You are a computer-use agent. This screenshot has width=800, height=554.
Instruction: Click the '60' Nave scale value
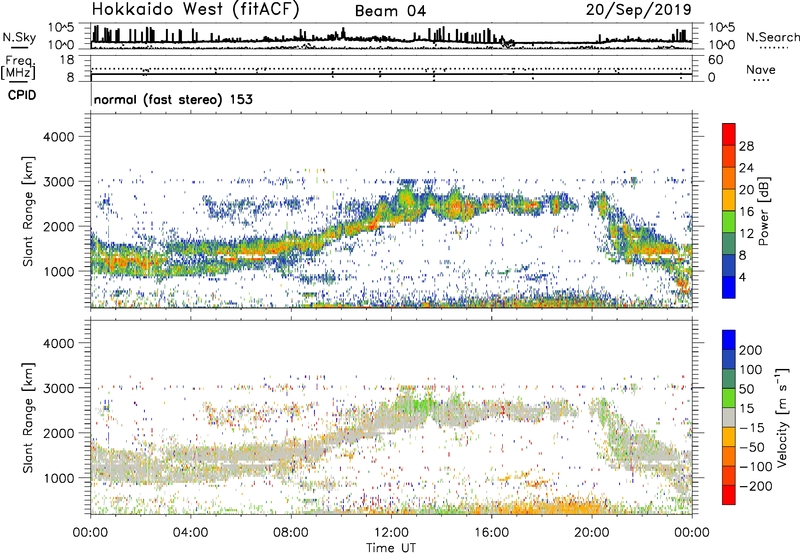(715, 60)
